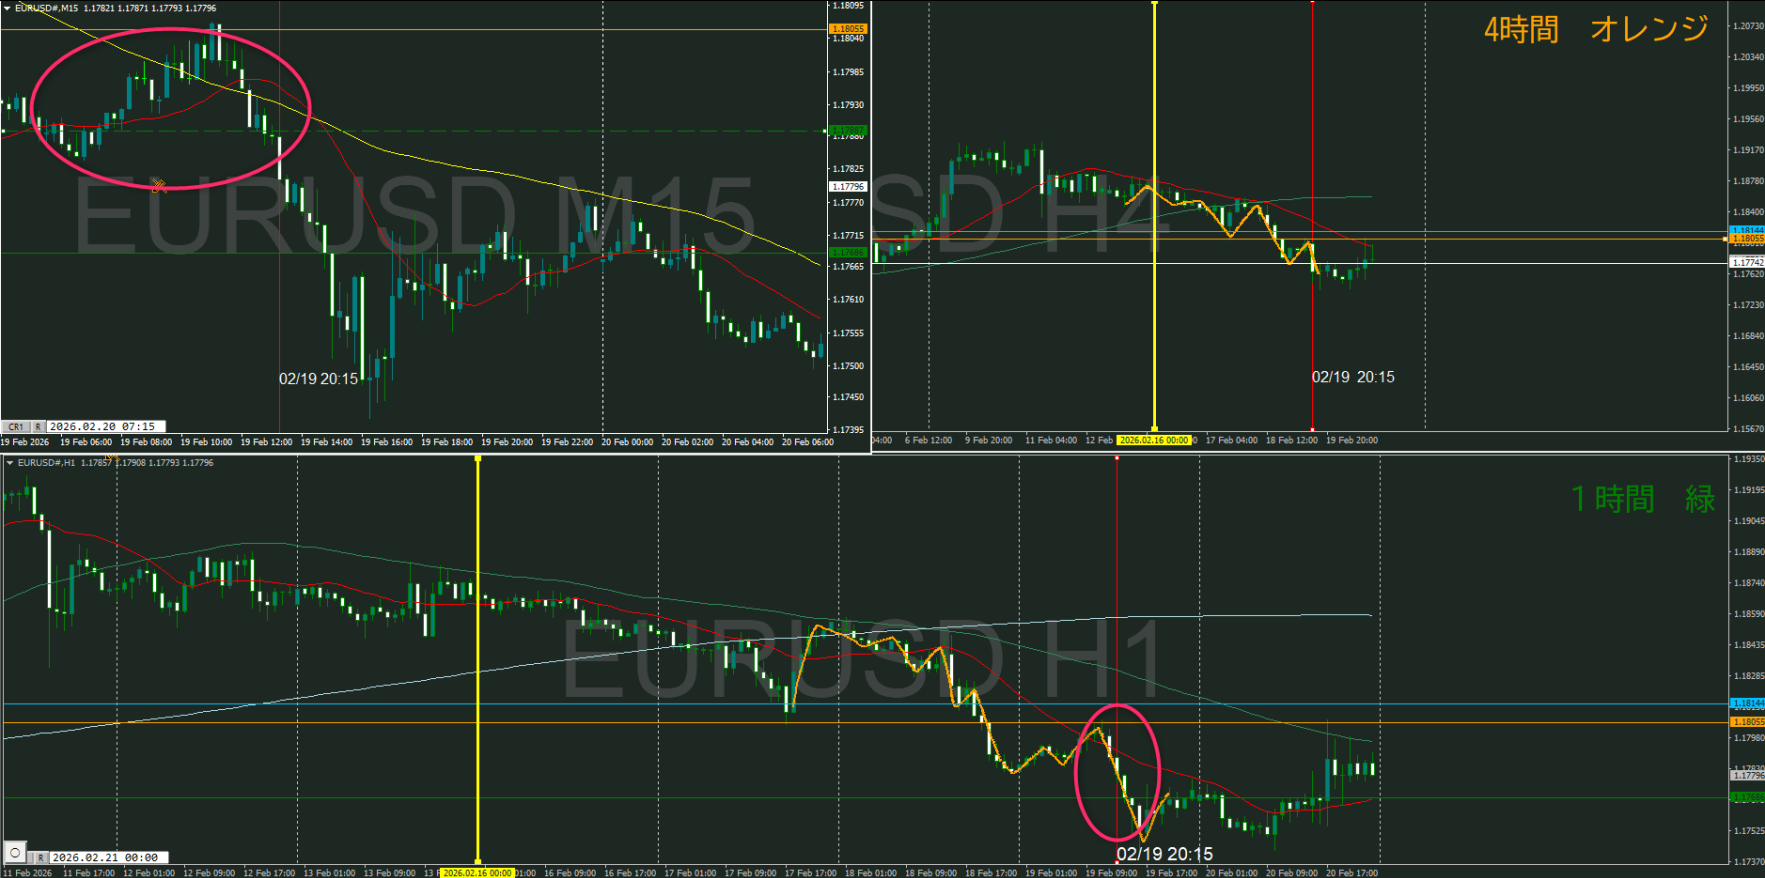Click the circle icon in H1 chart corner
Viewport: 1765px width, 878px height.
click(x=15, y=853)
